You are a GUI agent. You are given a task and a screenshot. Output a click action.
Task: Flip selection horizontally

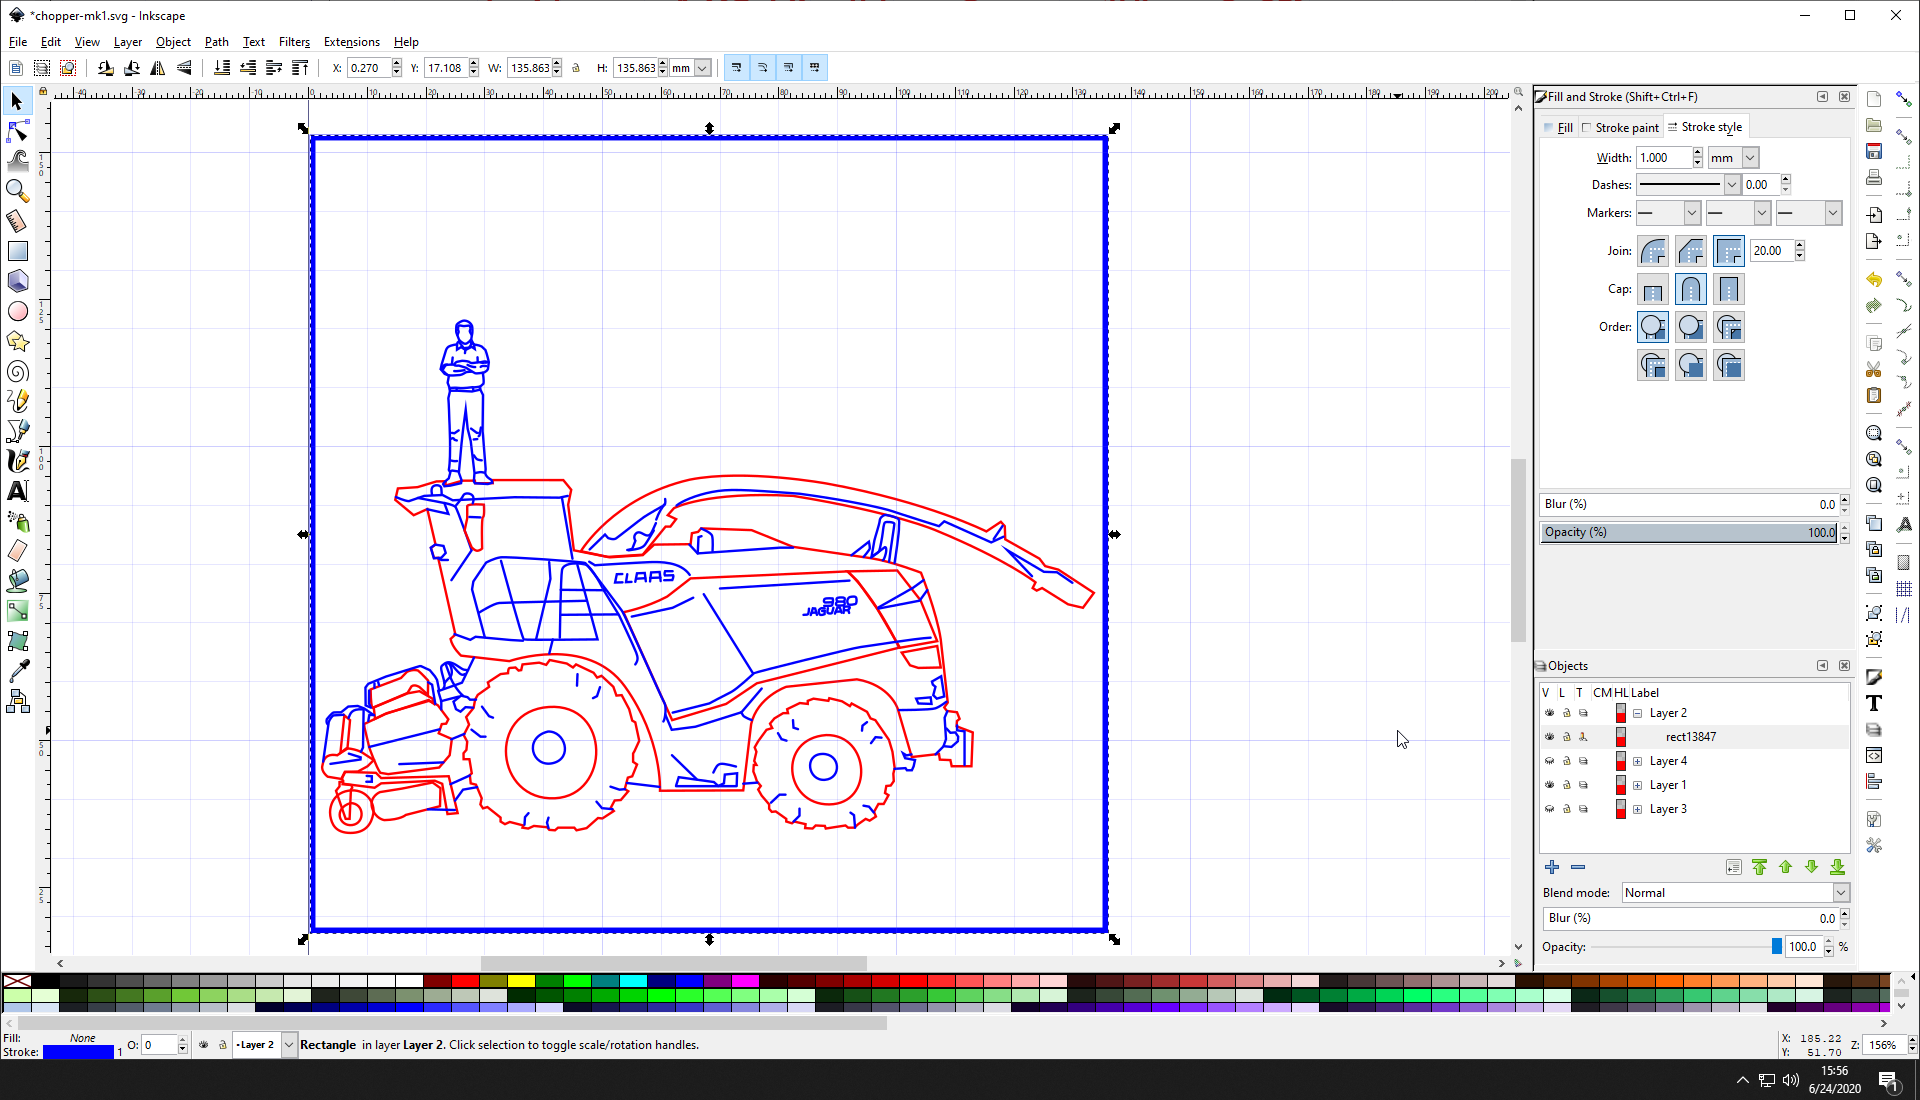158,68
